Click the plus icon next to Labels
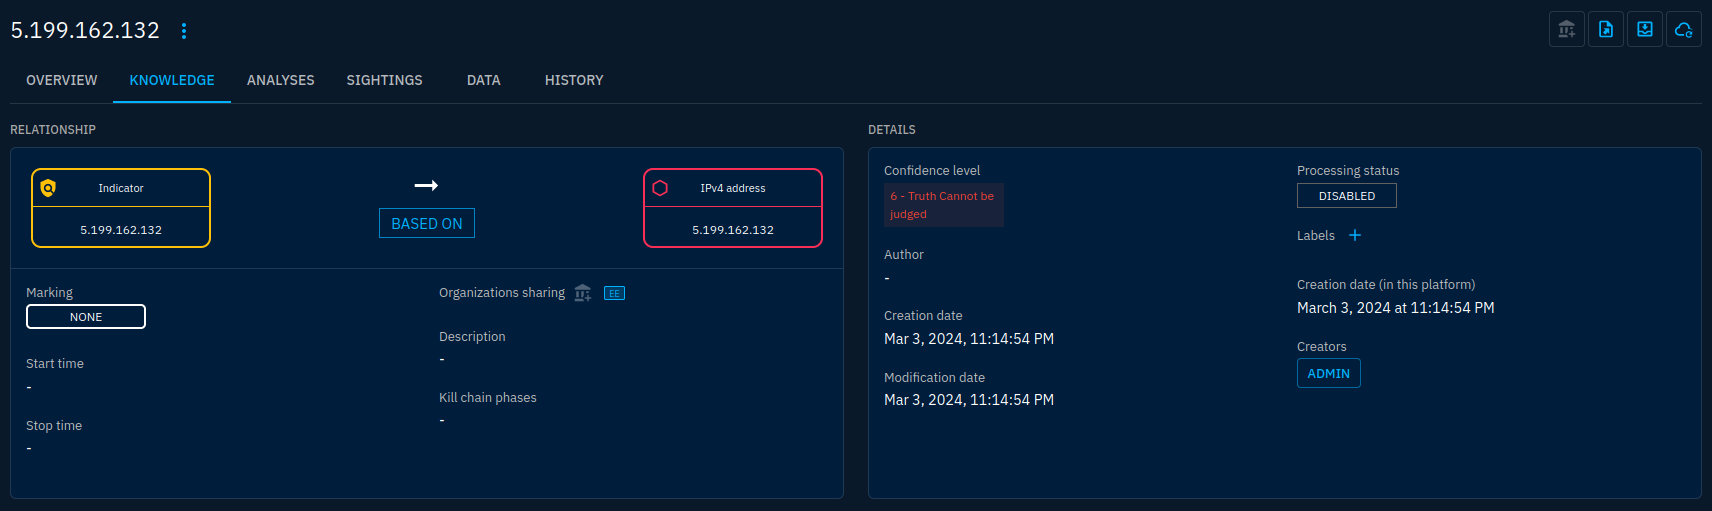Screen dimensions: 1712x511 tap(1355, 236)
